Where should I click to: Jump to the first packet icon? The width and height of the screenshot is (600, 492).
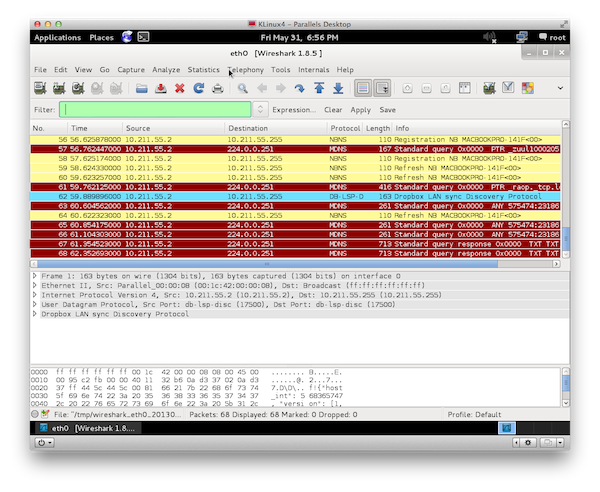point(319,88)
